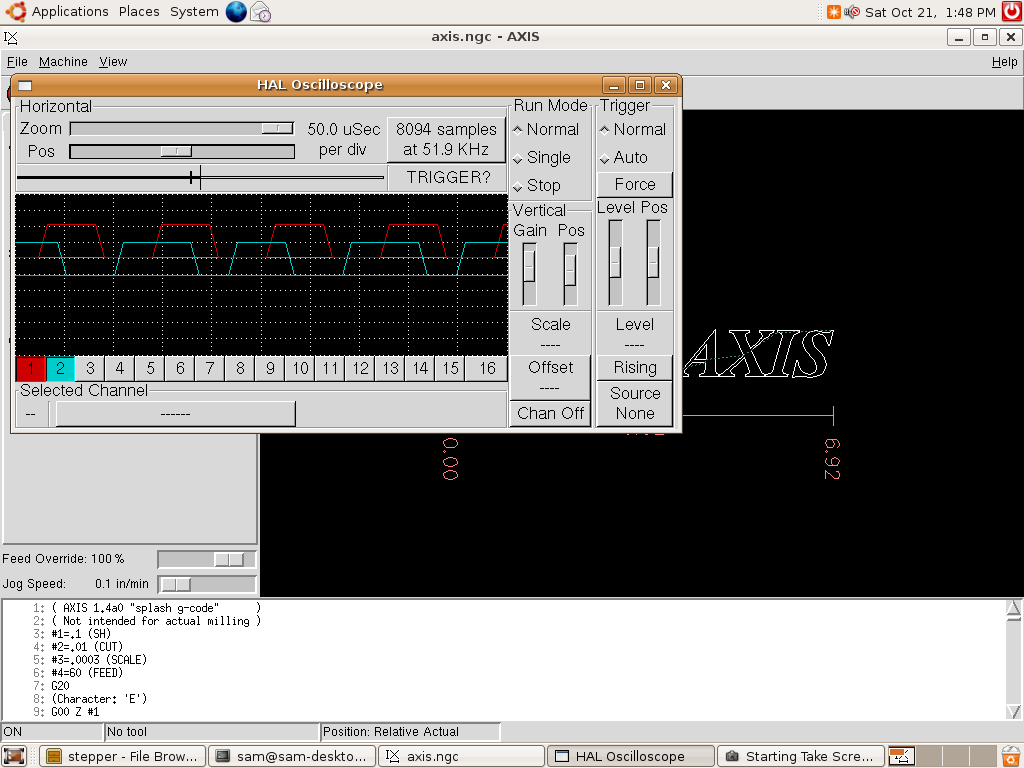
Task: Open the Machine menu in AXIS
Action: pos(63,62)
